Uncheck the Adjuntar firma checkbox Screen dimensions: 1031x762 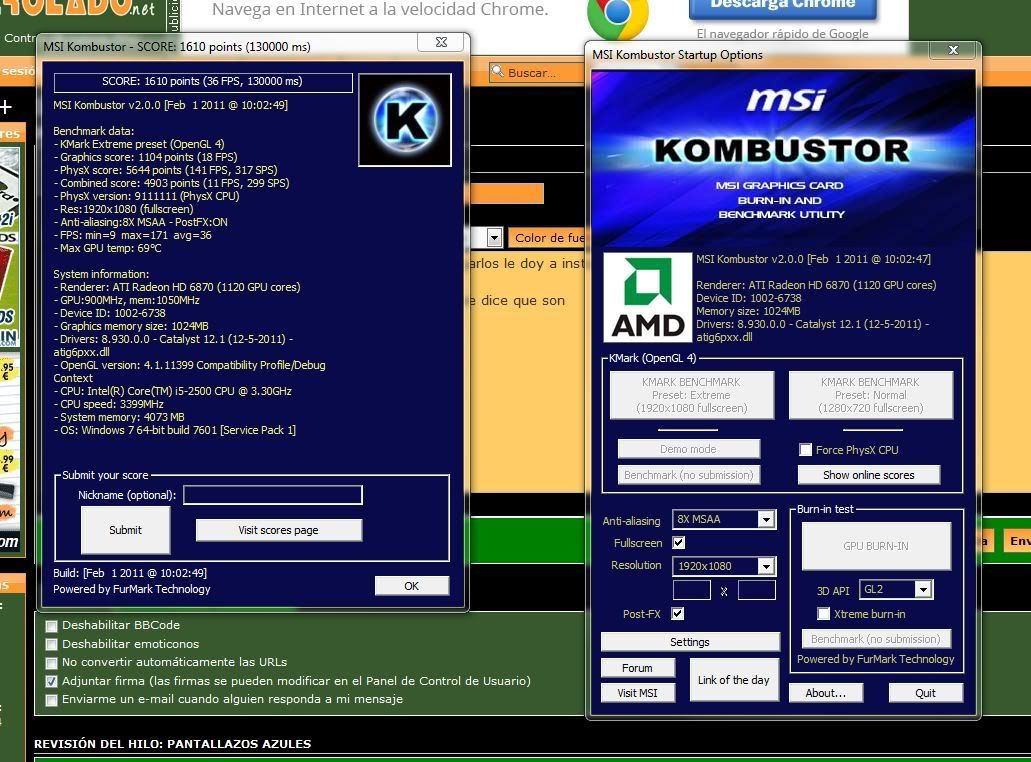click(x=51, y=681)
